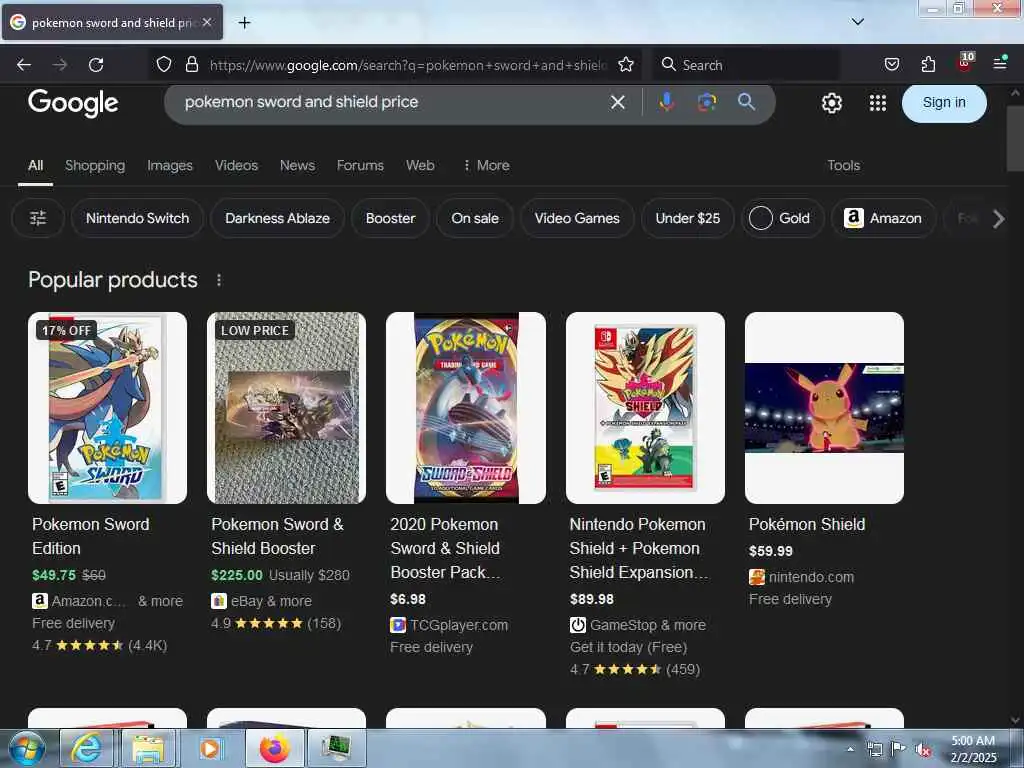Click the page vertical scrollbar thumb

click(1015, 137)
